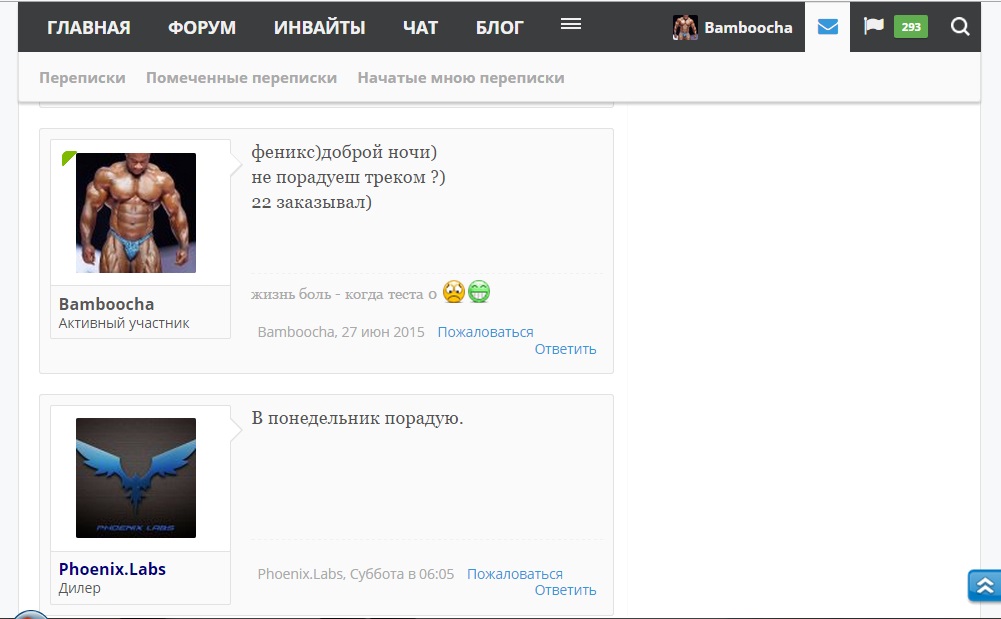1001x619 pixels.
Task: Click the 293 notifications badge
Action: (910, 27)
